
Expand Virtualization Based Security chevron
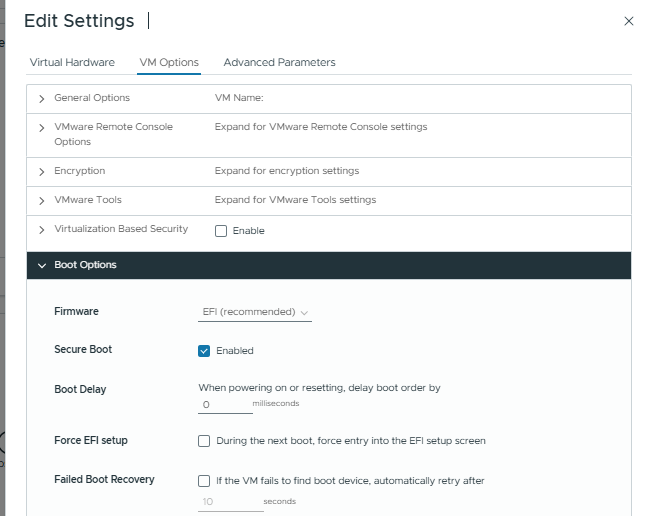pos(42,230)
